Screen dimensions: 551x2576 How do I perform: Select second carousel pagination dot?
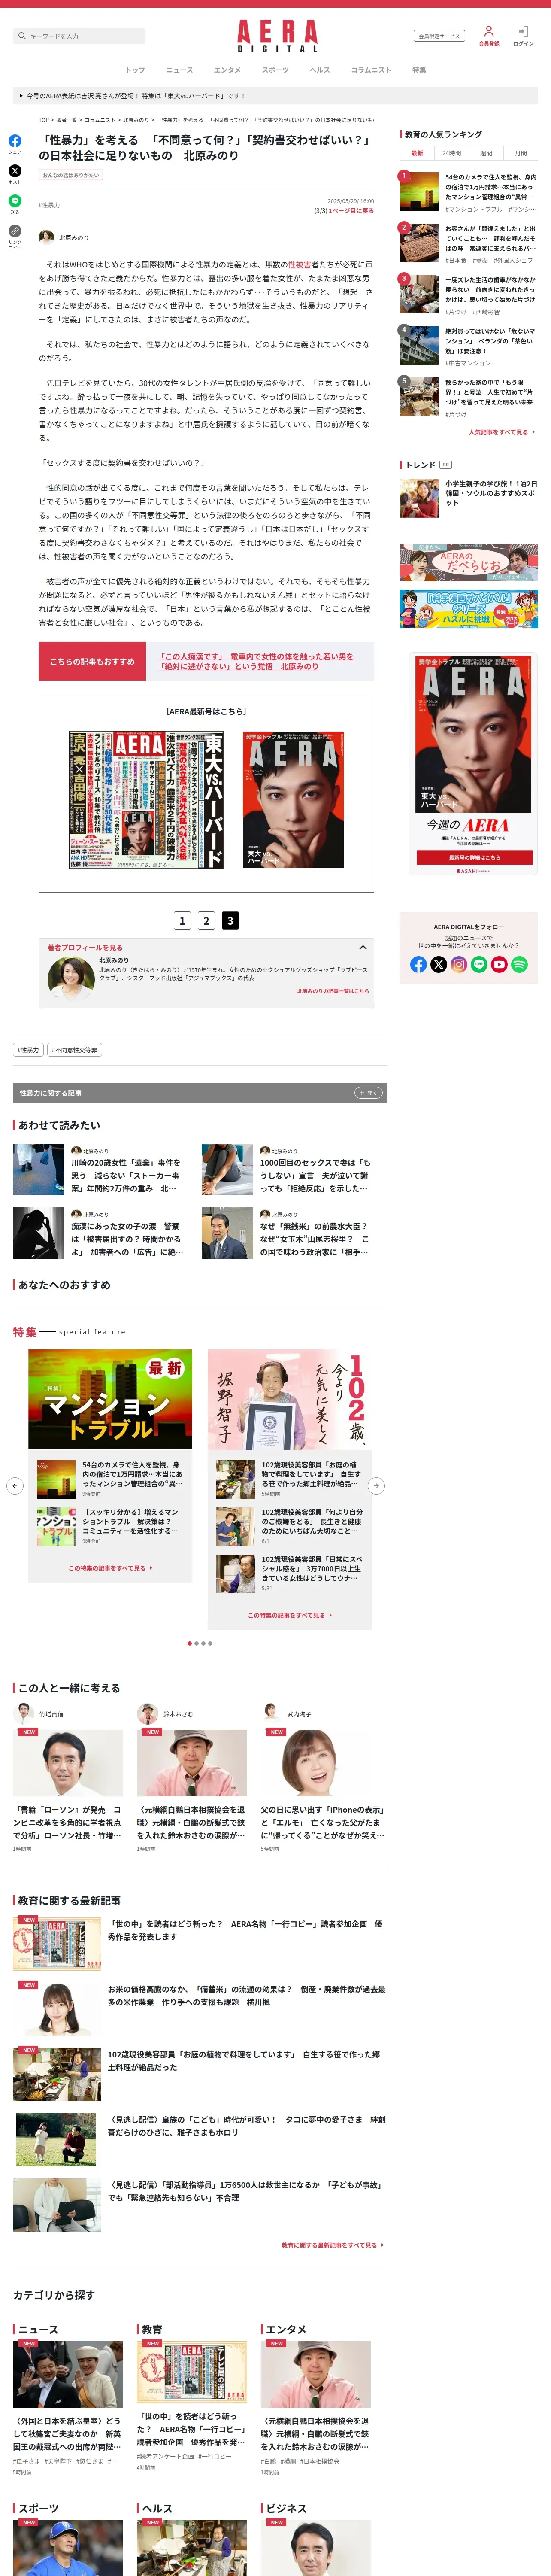196,1643
